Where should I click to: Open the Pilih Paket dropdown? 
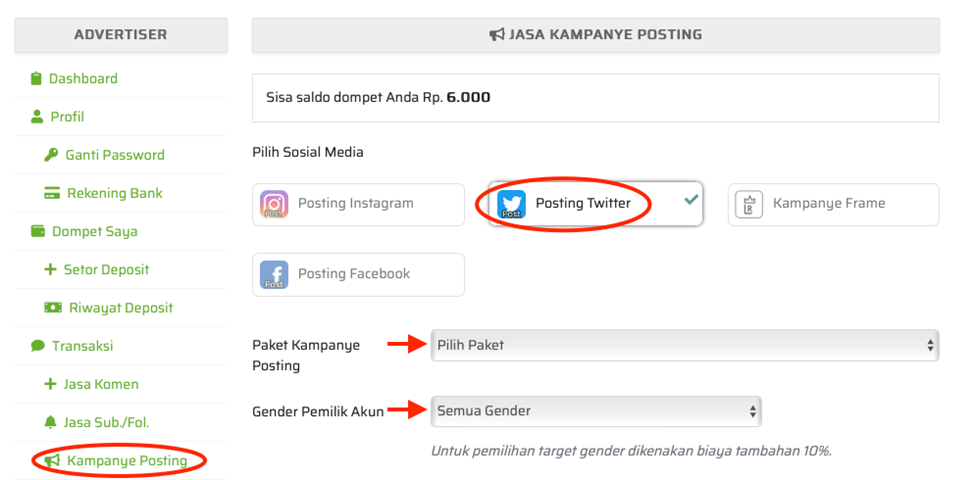point(685,345)
